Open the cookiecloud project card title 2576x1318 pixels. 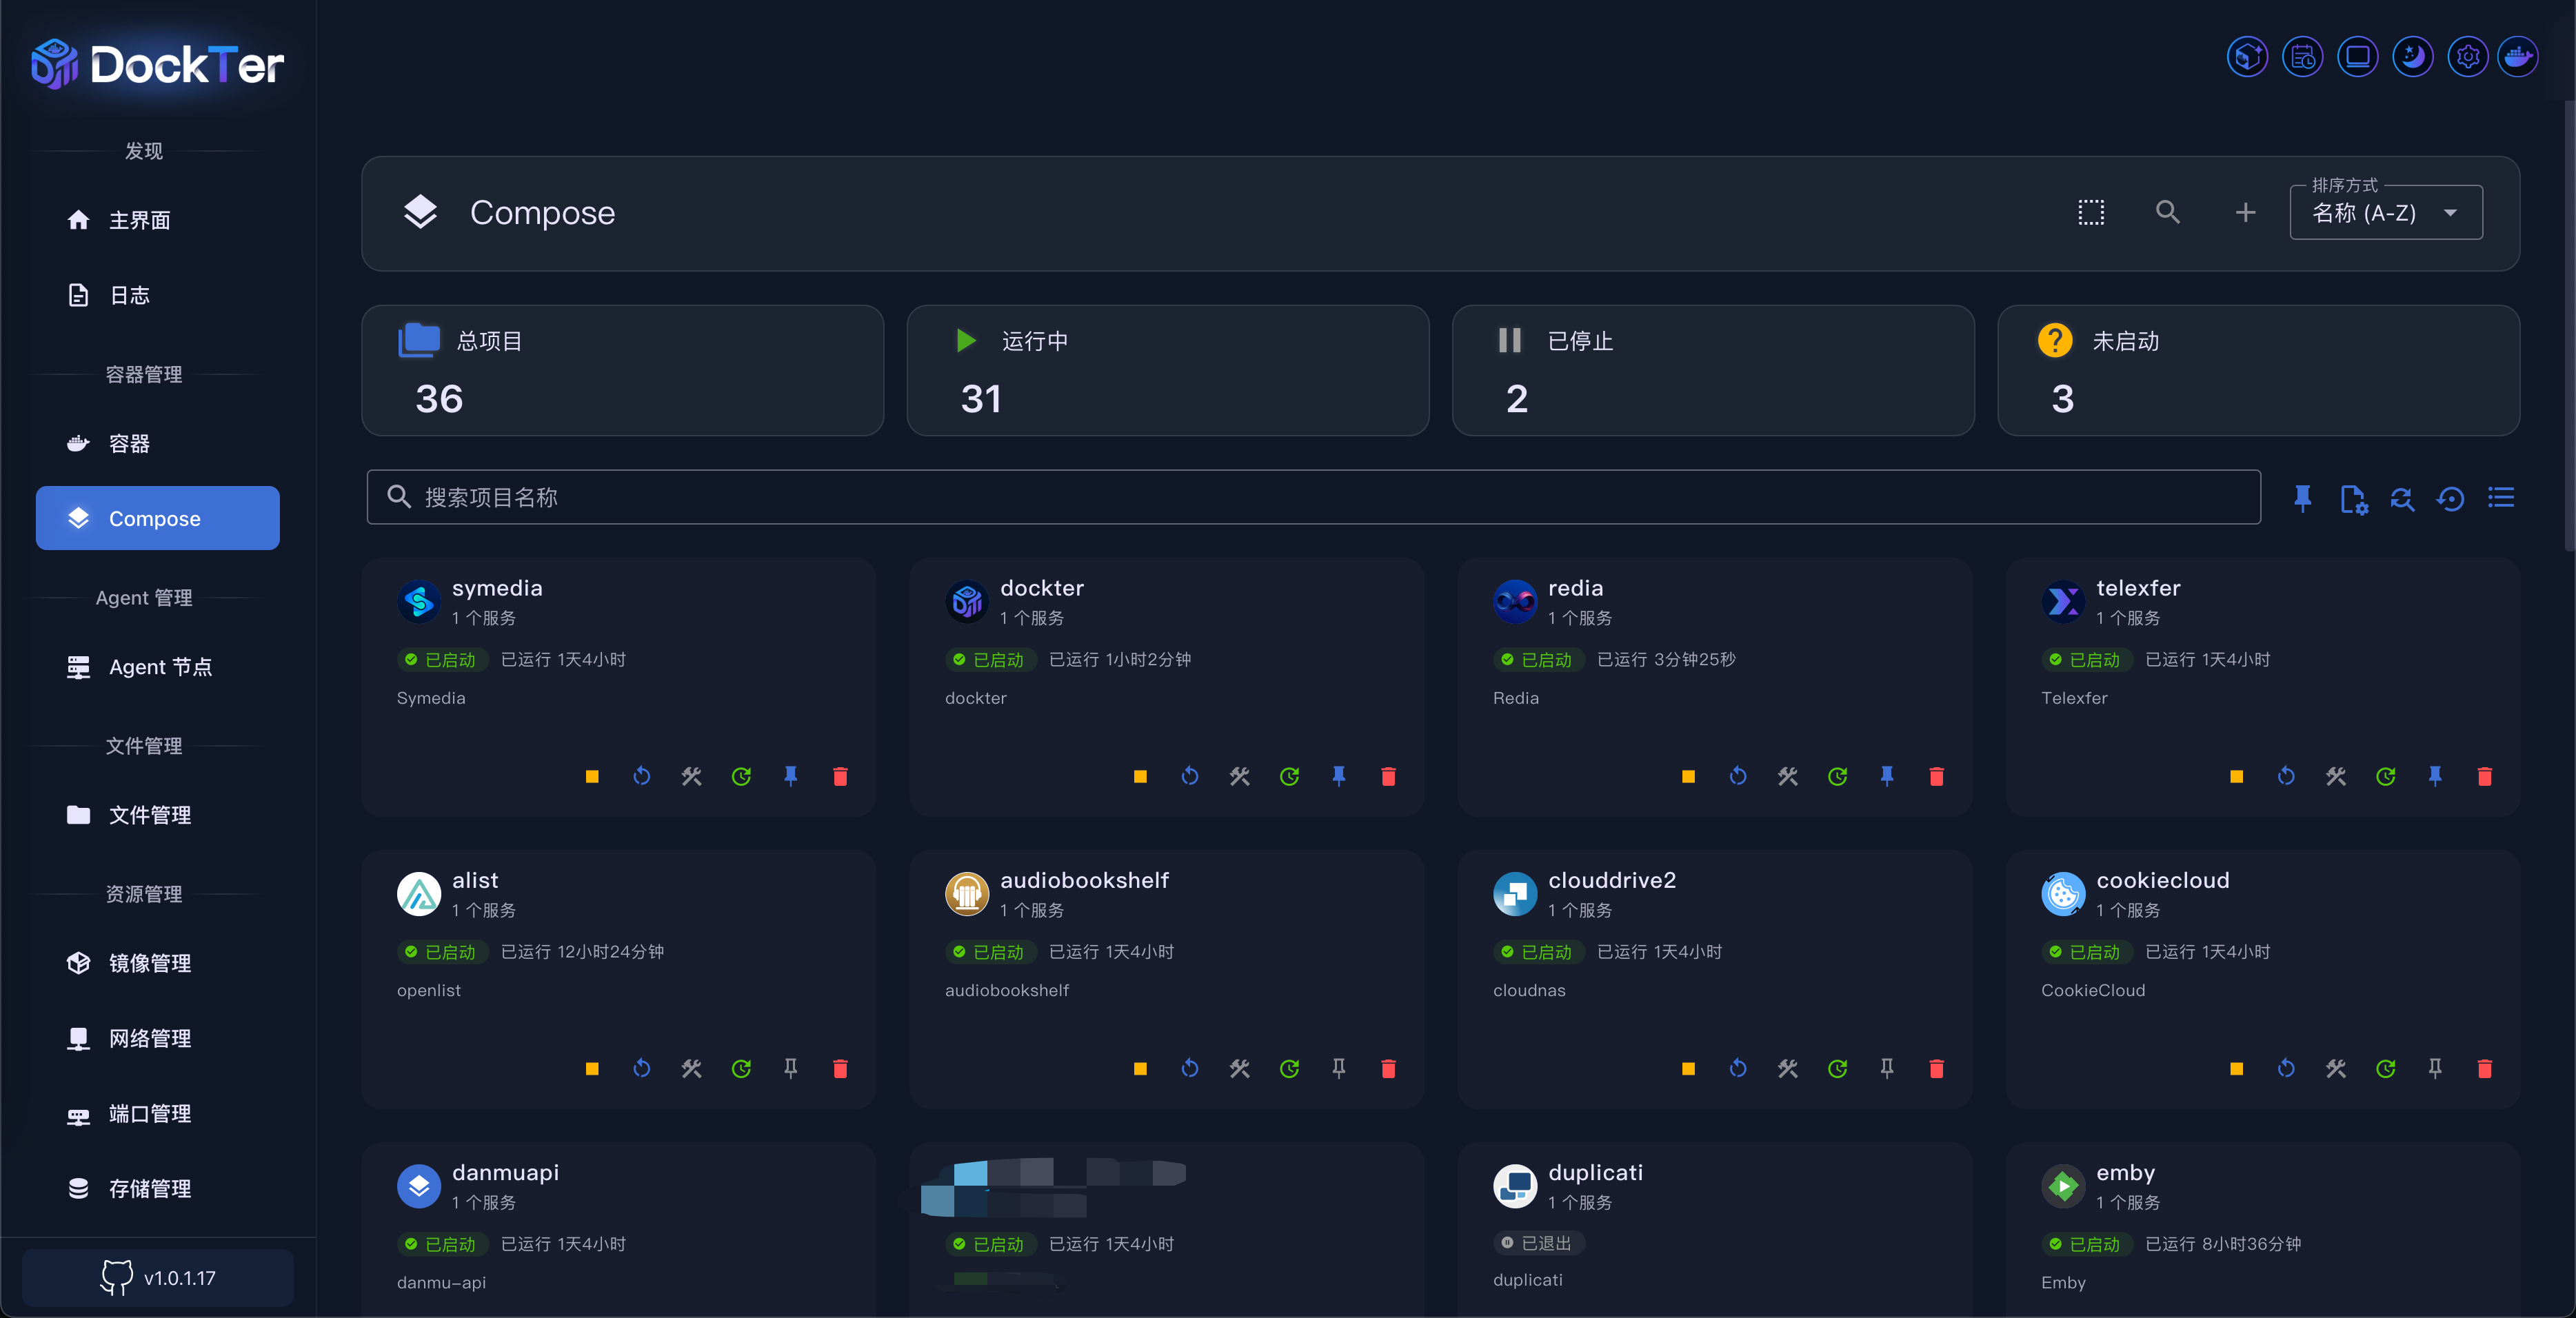coord(2162,880)
